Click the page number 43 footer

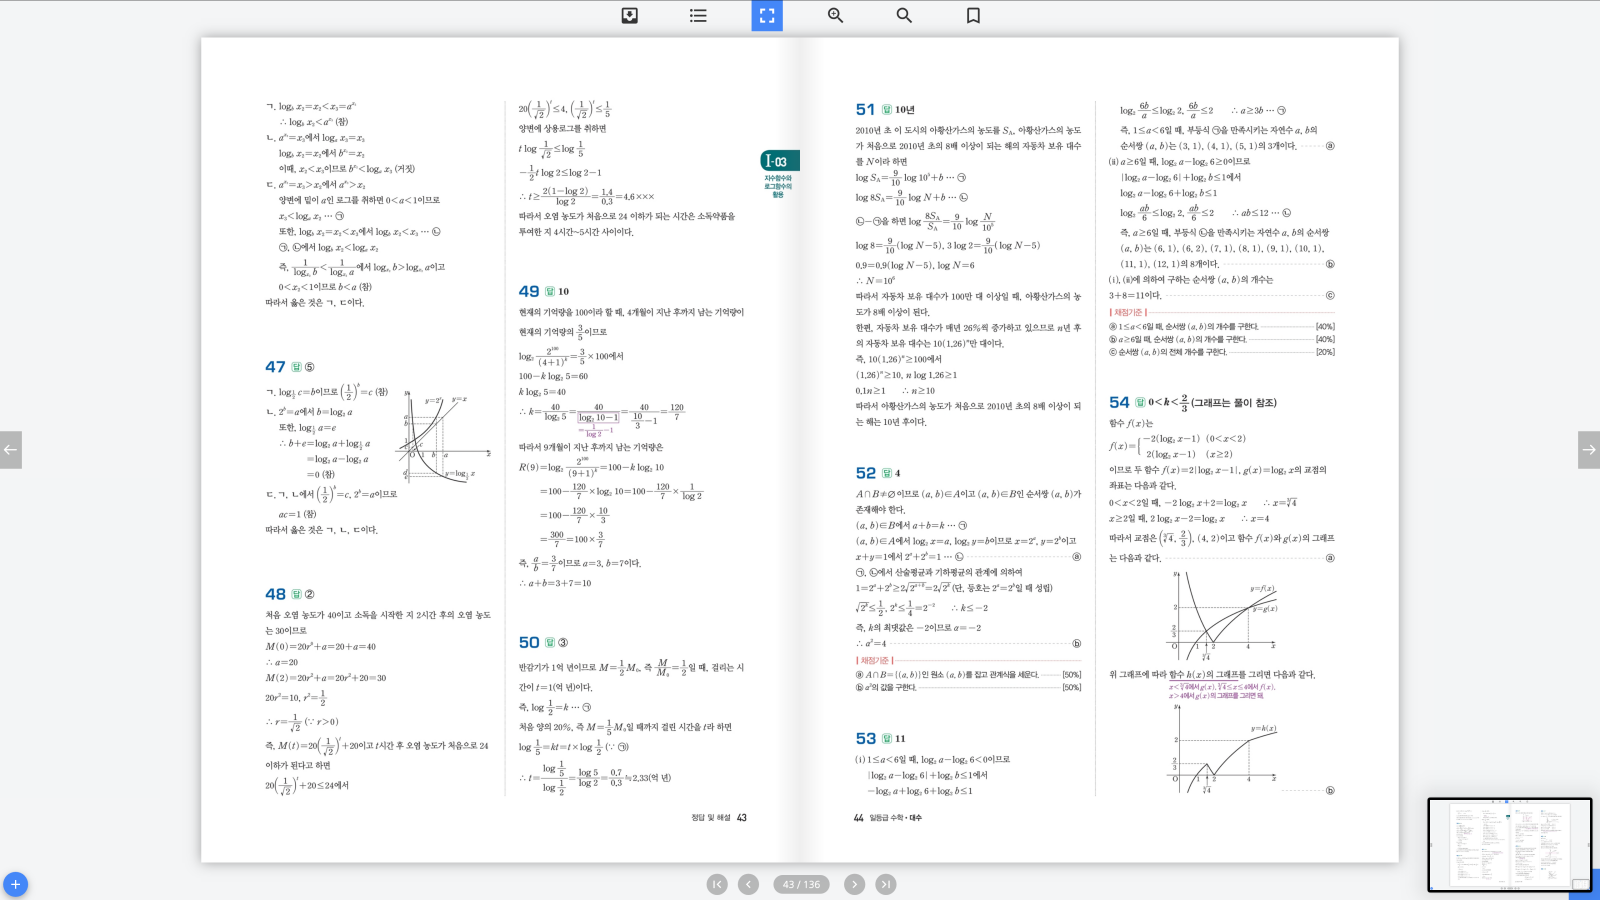(742, 818)
